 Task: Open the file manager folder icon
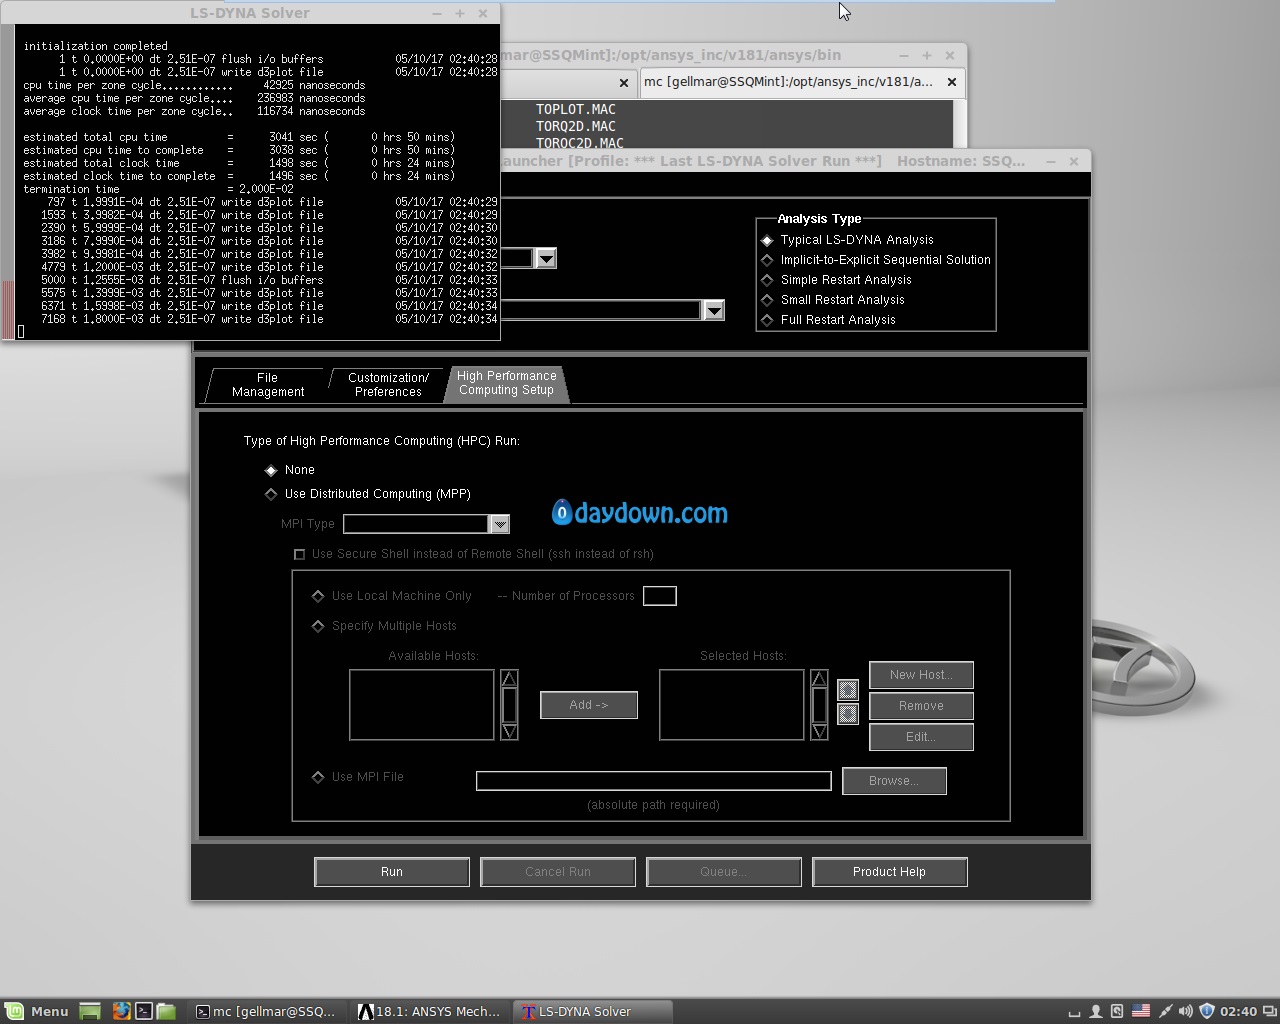point(166,1011)
